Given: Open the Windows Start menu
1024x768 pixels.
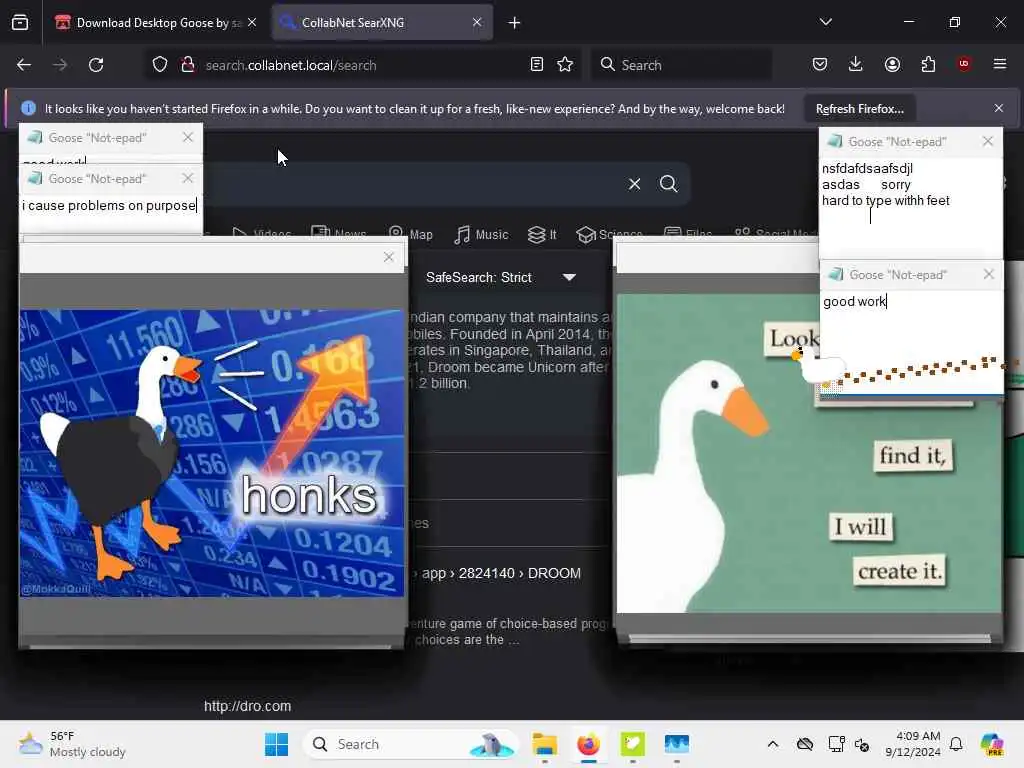Looking at the screenshot, I should (276, 744).
